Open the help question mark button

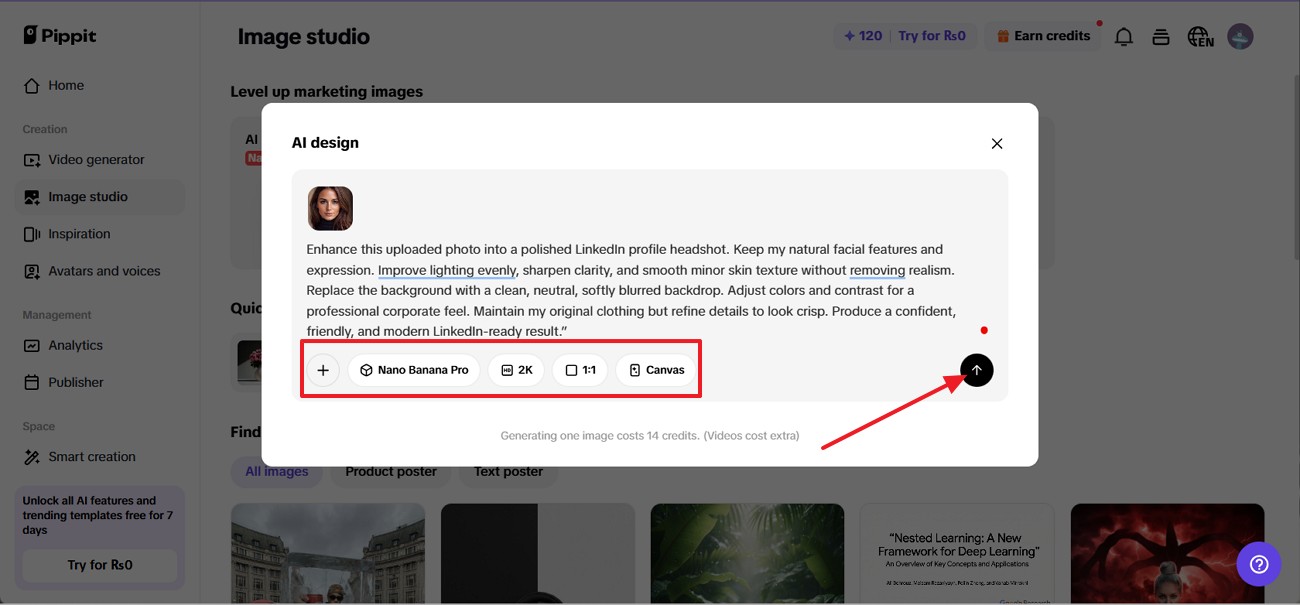pyautogui.click(x=1259, y=564)
